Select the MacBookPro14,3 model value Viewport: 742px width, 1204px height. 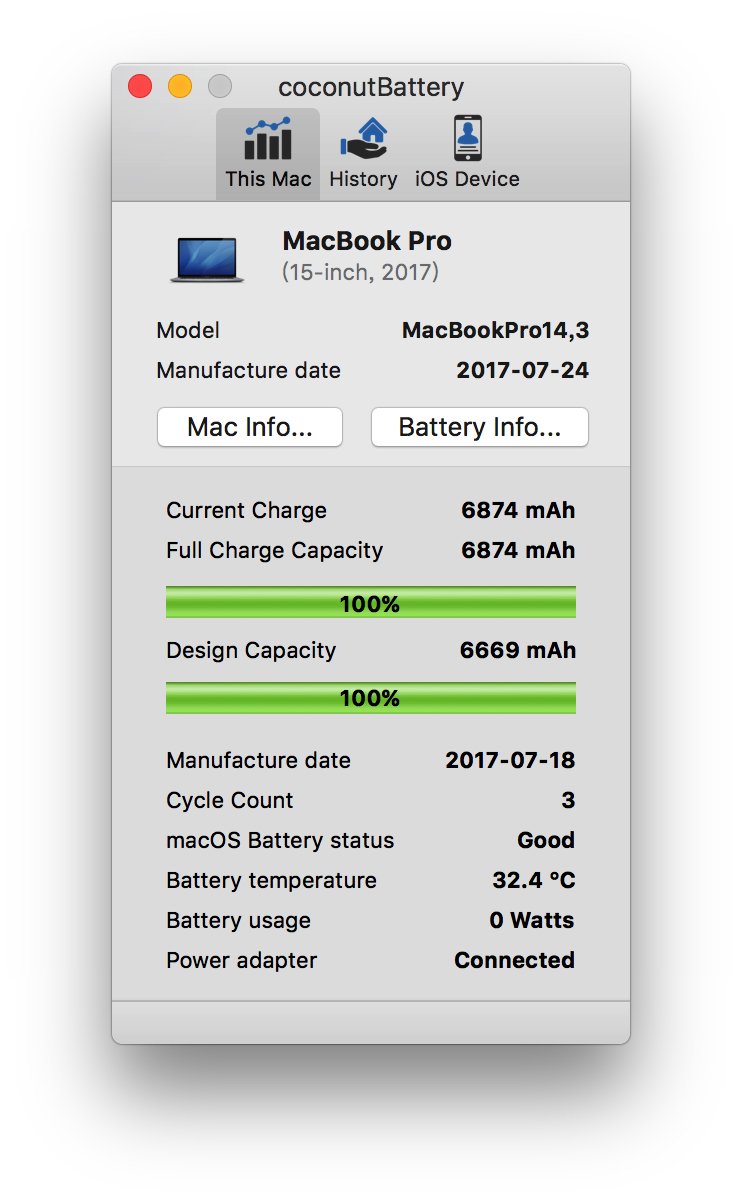coord(495,330)
